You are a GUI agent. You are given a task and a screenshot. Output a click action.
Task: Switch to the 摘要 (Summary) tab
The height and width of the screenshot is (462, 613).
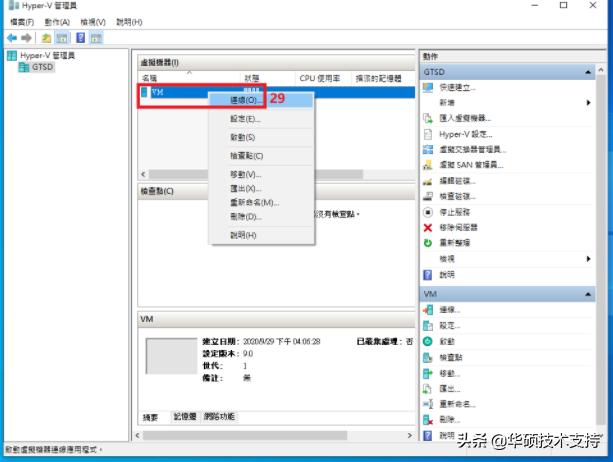pos(150,417)
